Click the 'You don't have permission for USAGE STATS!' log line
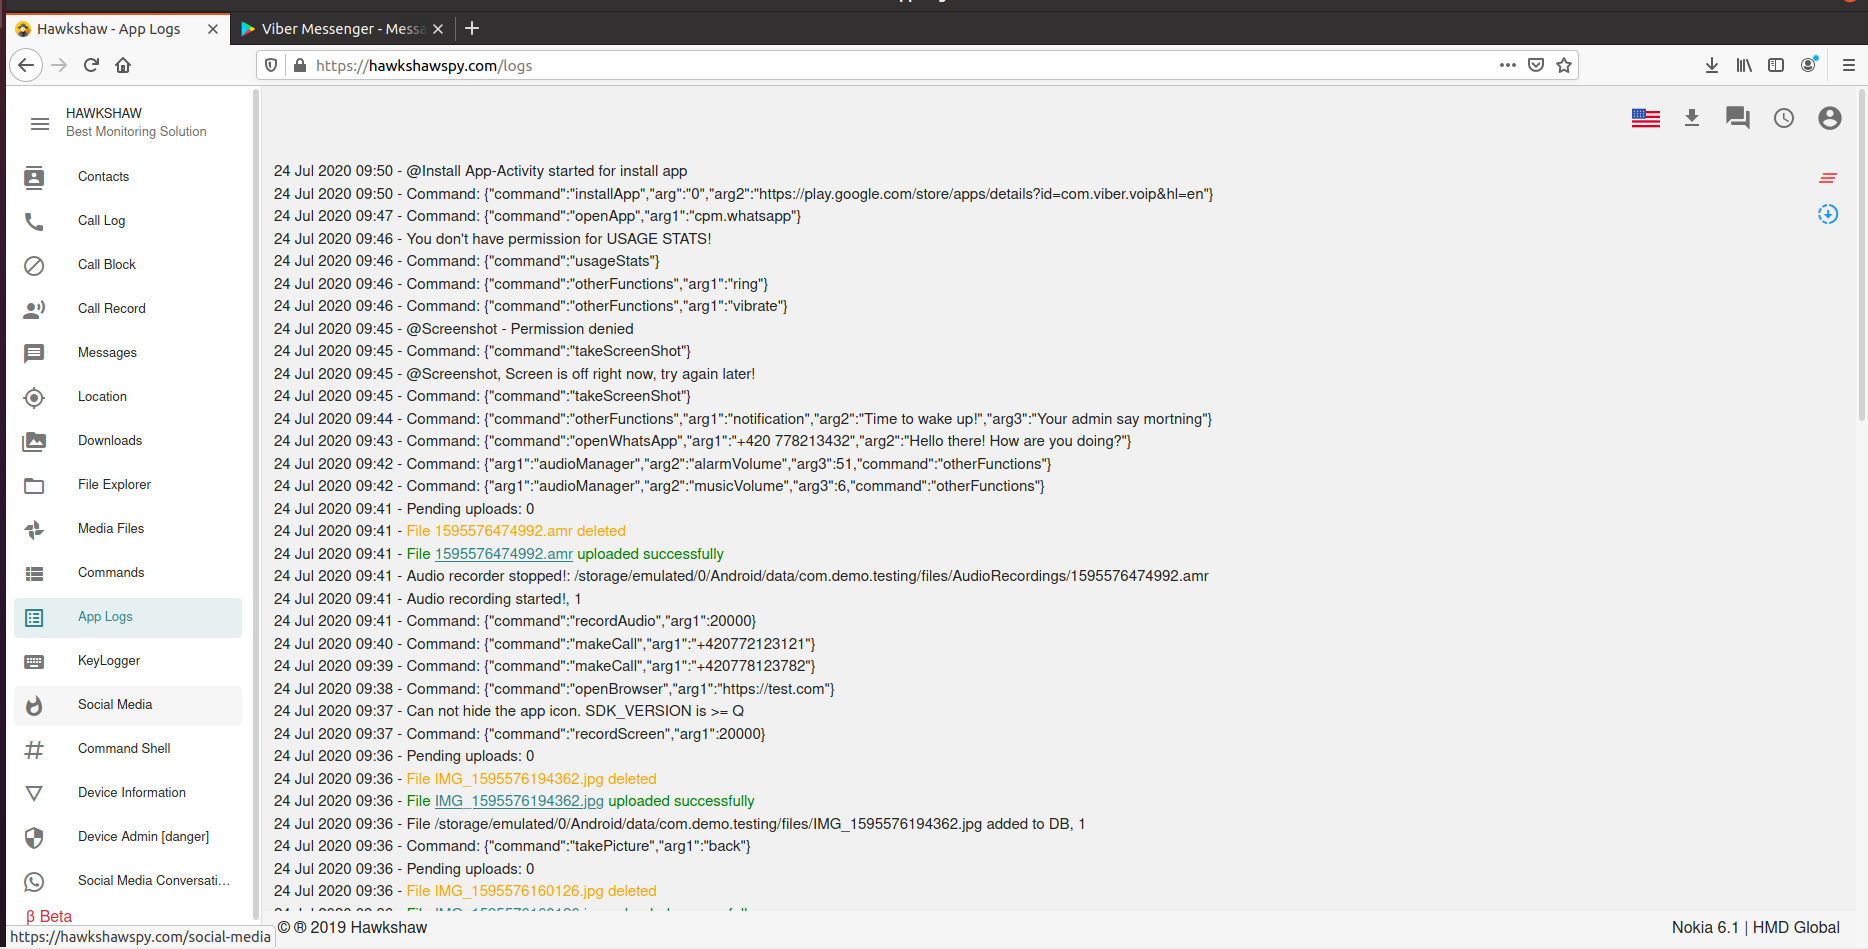 click(x=558, y=239)
